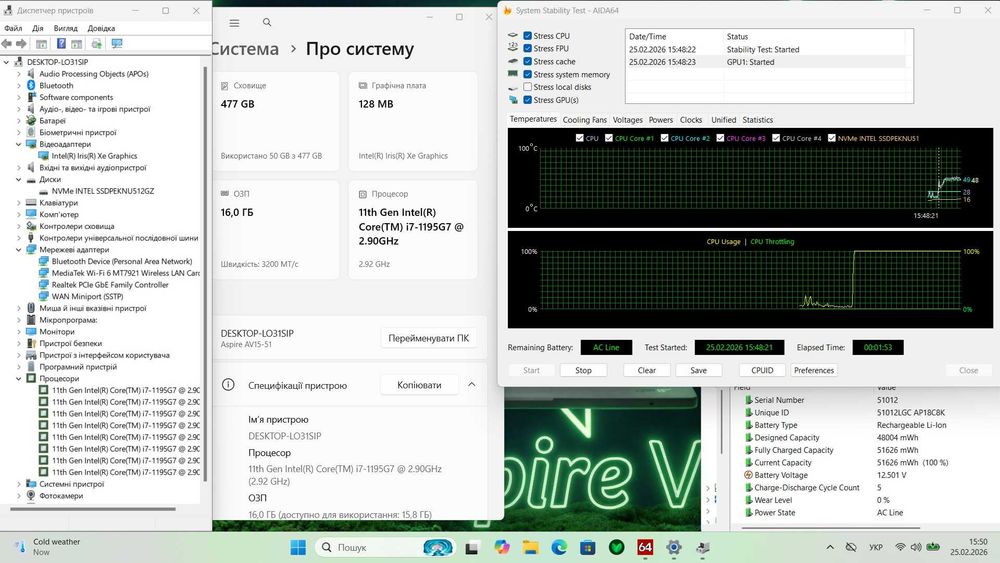Toggle NVMe INTEL SSDPEKNU51 graph checkbox

click(x=832, y=138)
